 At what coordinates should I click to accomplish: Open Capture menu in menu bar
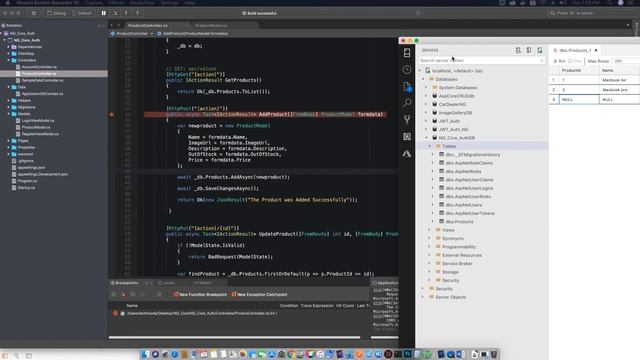coord(94,3)
